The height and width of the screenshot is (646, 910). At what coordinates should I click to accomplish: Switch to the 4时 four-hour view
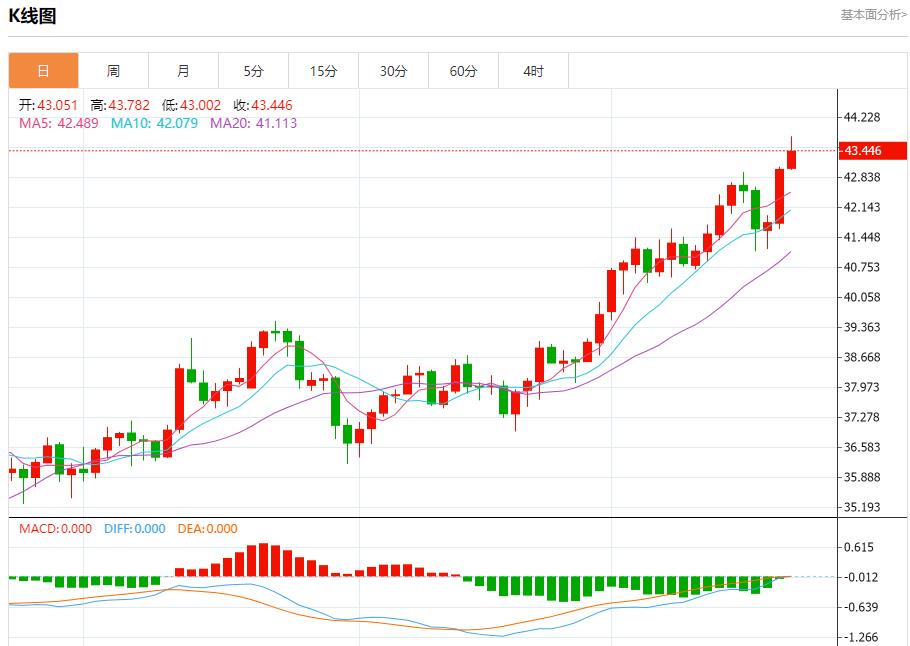(x=533, y=70)
